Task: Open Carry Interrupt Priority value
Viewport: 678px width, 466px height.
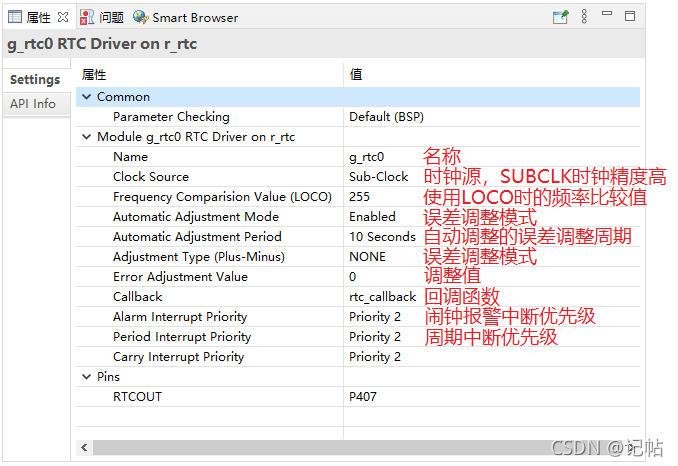Action: pyautogui.click(x=374, y=357)
